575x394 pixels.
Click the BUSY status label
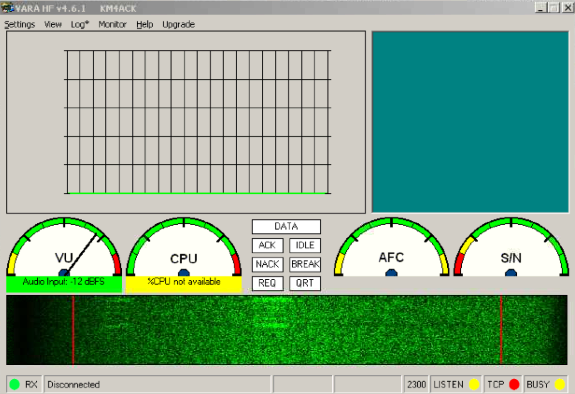coord(538,384)
